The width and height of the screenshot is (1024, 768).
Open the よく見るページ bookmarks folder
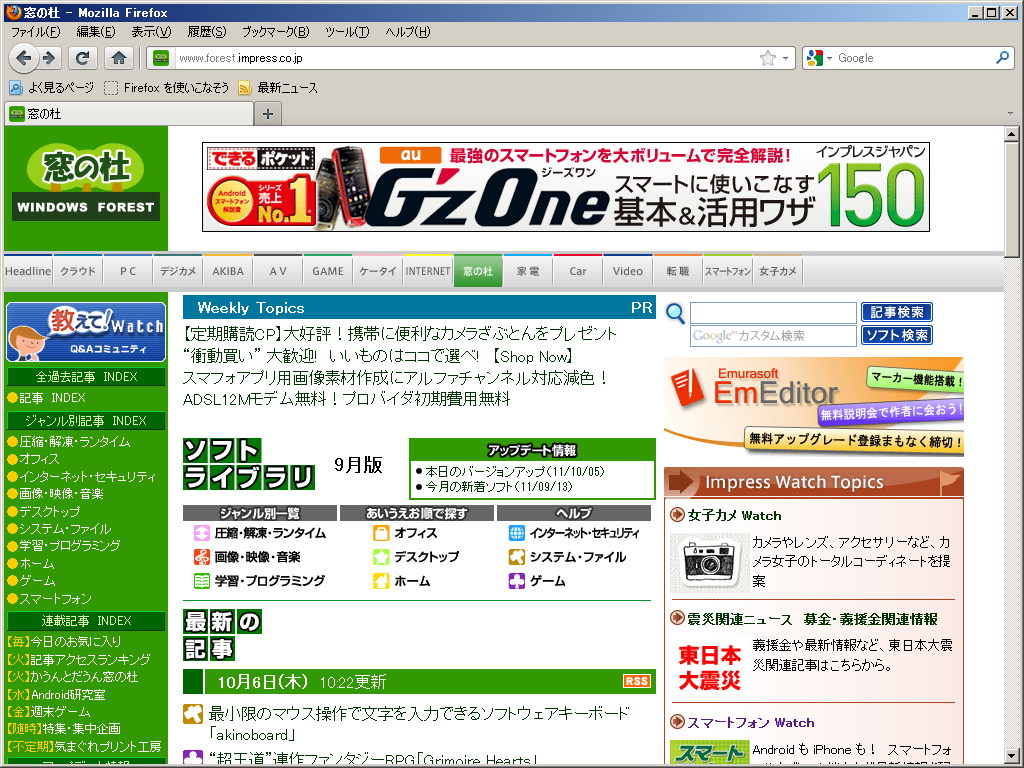(x=52, y=88)
